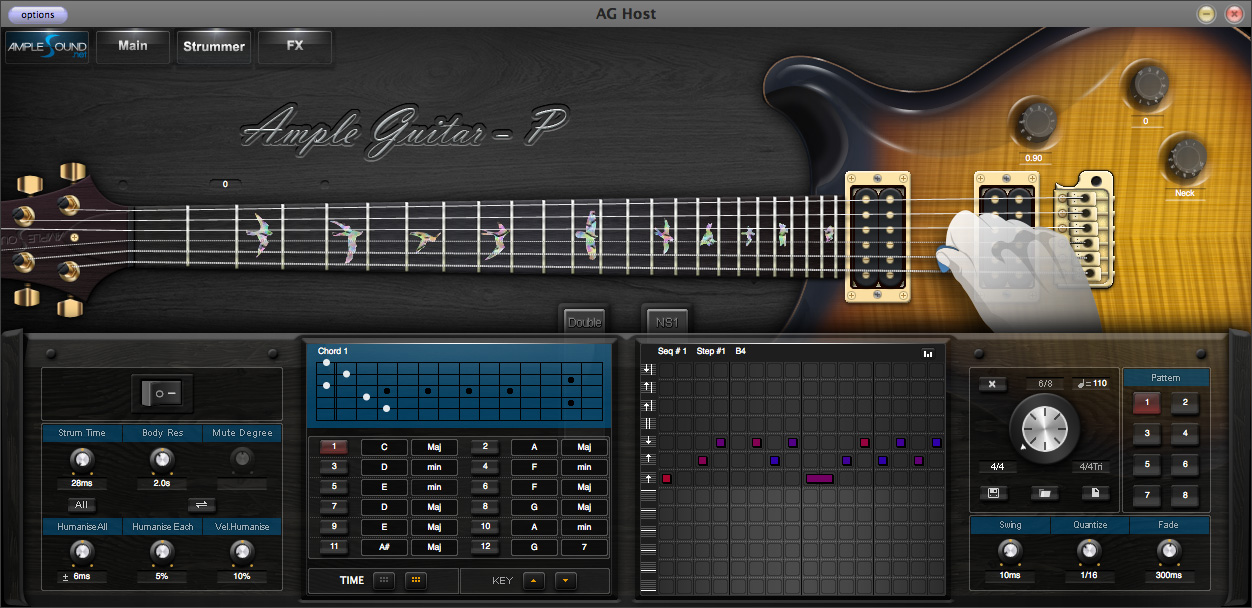
Task: Click the red note at the first sequencer step
Action: [666, 478]
